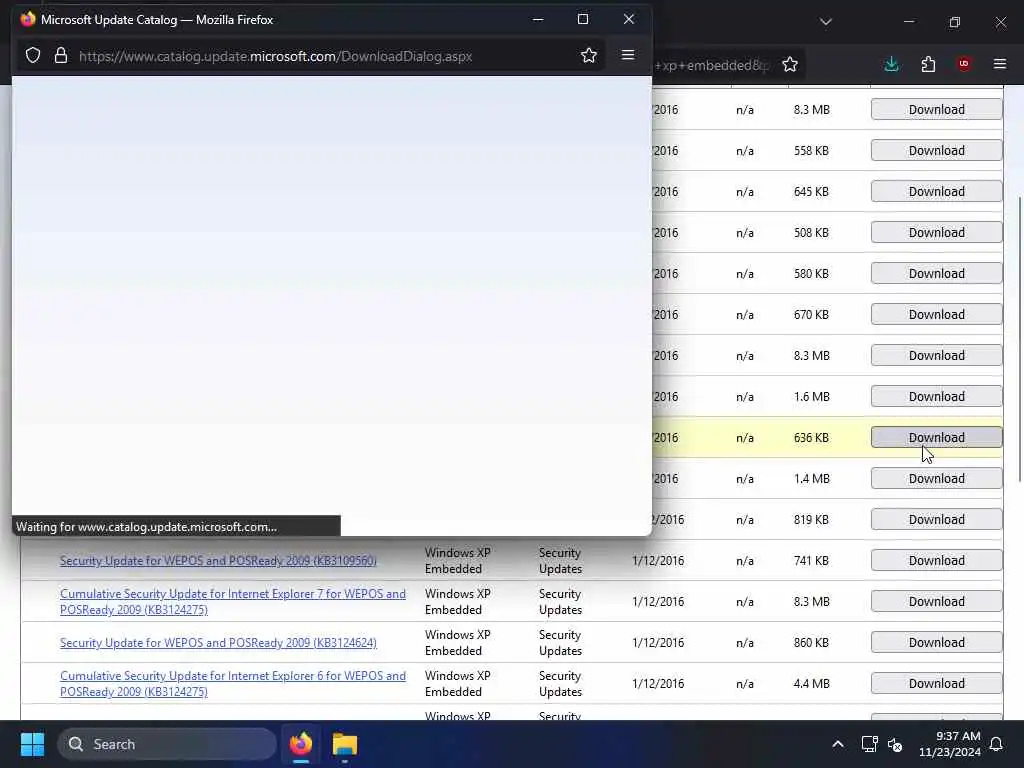1024x768 pixels.
Task: Download the 670 KB update
Action: (936, 314)
